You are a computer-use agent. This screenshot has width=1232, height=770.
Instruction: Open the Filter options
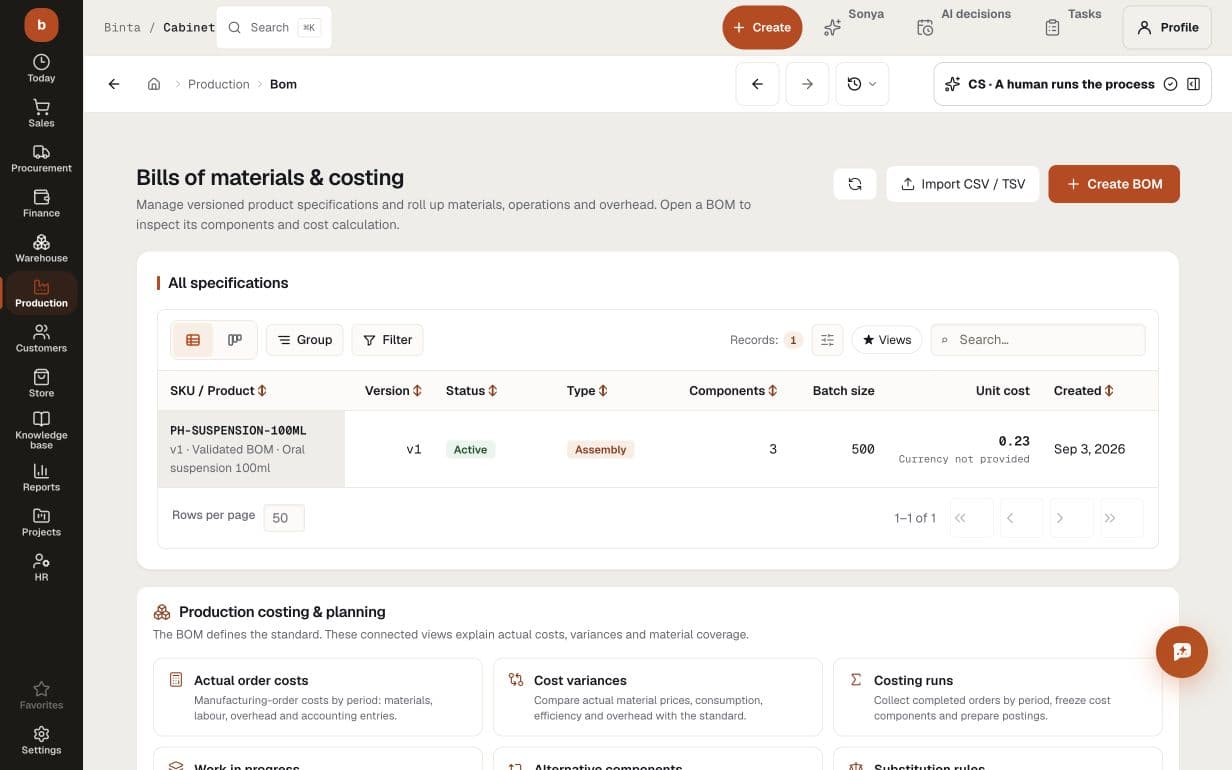387,340
